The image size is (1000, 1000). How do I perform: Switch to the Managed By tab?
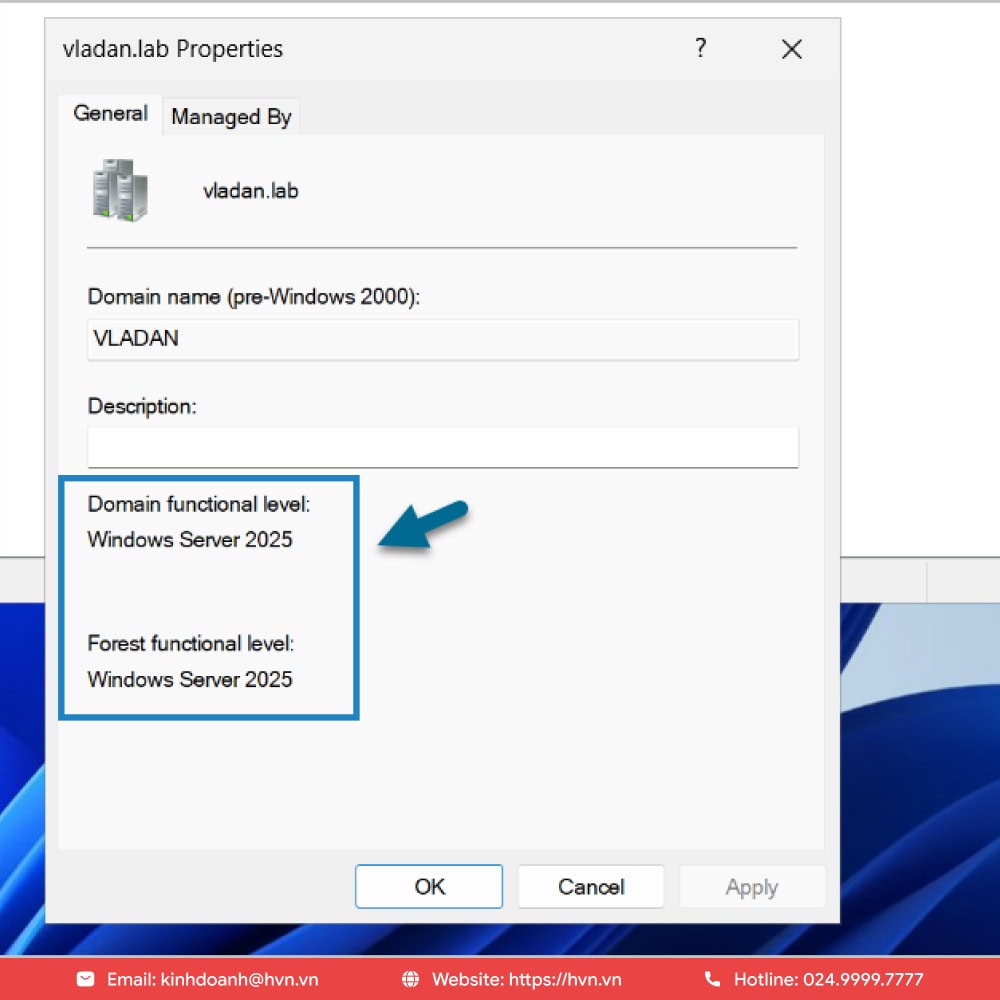[x=231, y=117]
